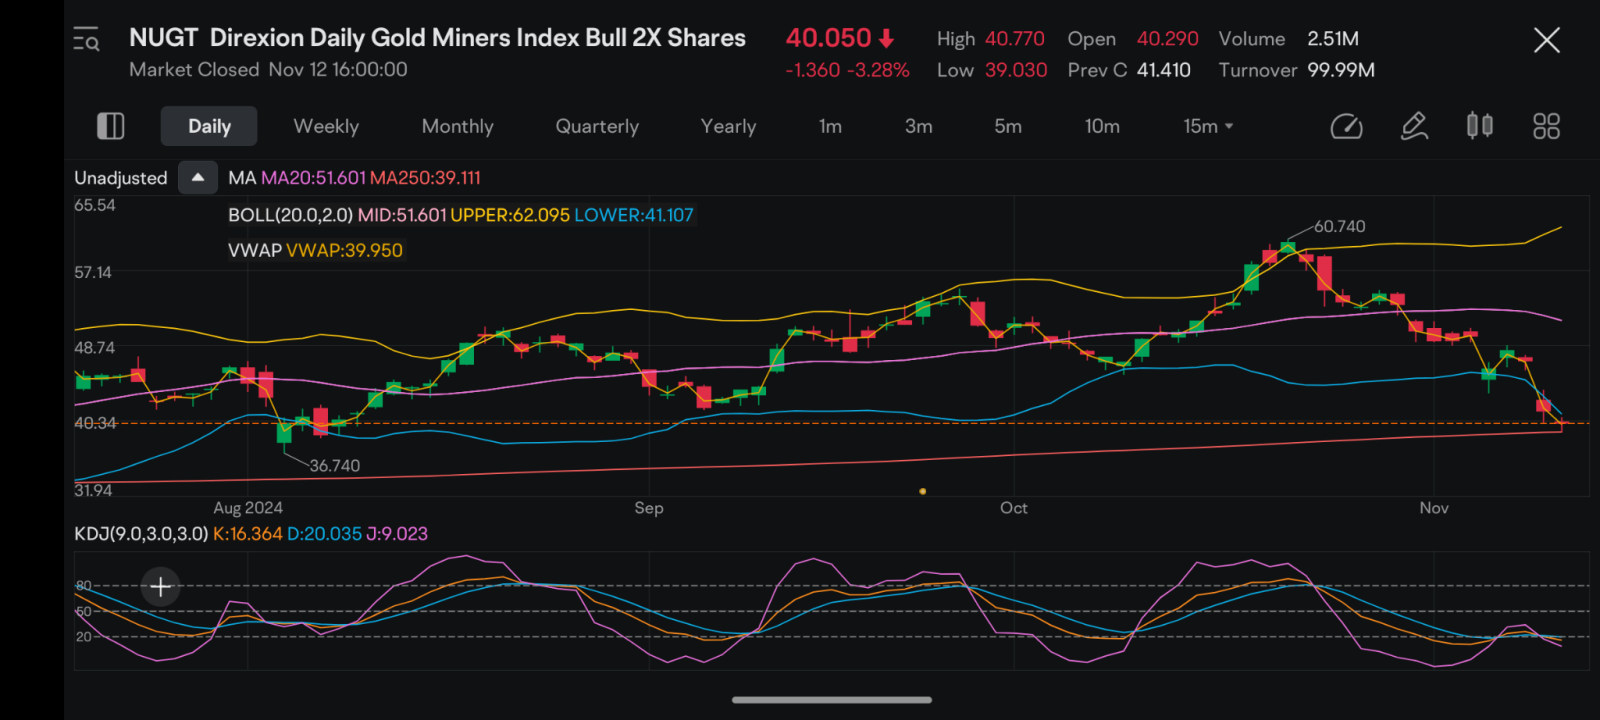Select the 10m interval
The height and width of the screenshot is (720, 1600).
1102,126
